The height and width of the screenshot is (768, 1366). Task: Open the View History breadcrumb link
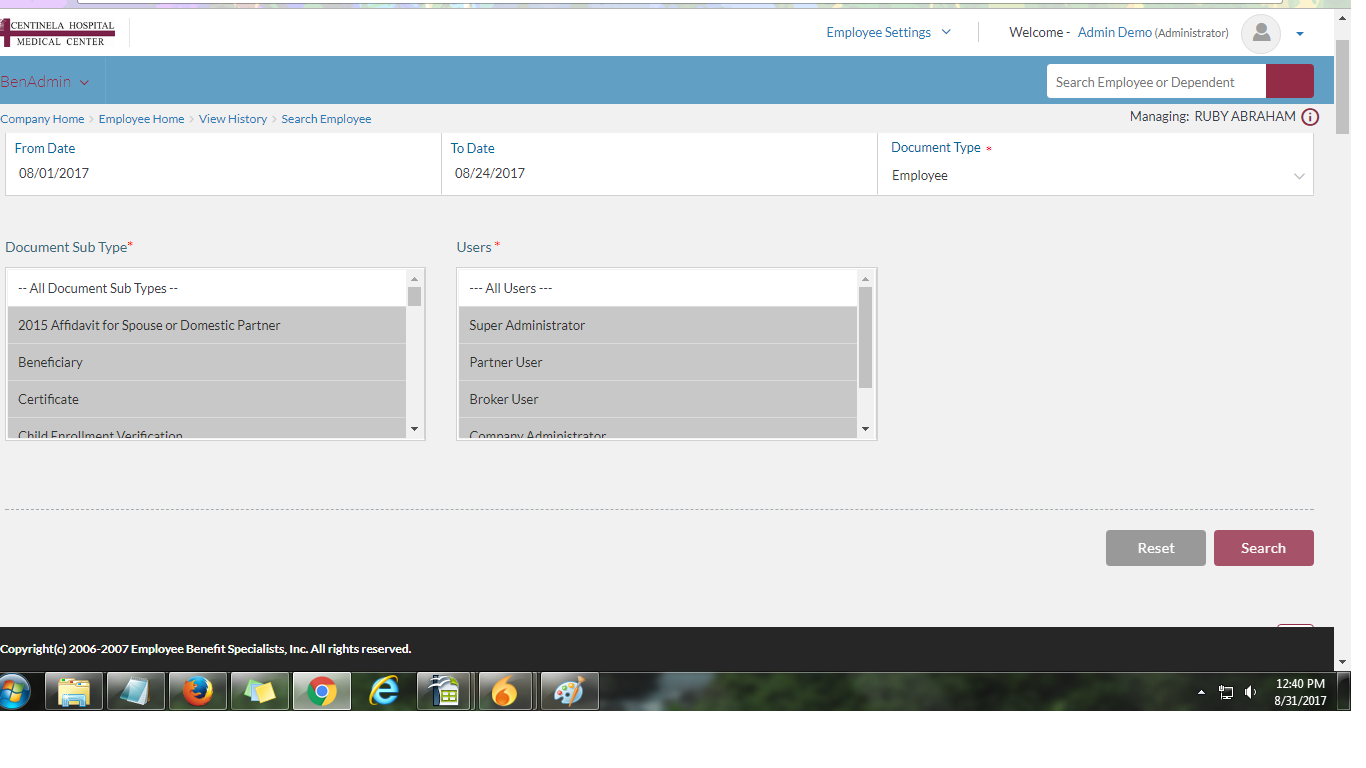232,119
